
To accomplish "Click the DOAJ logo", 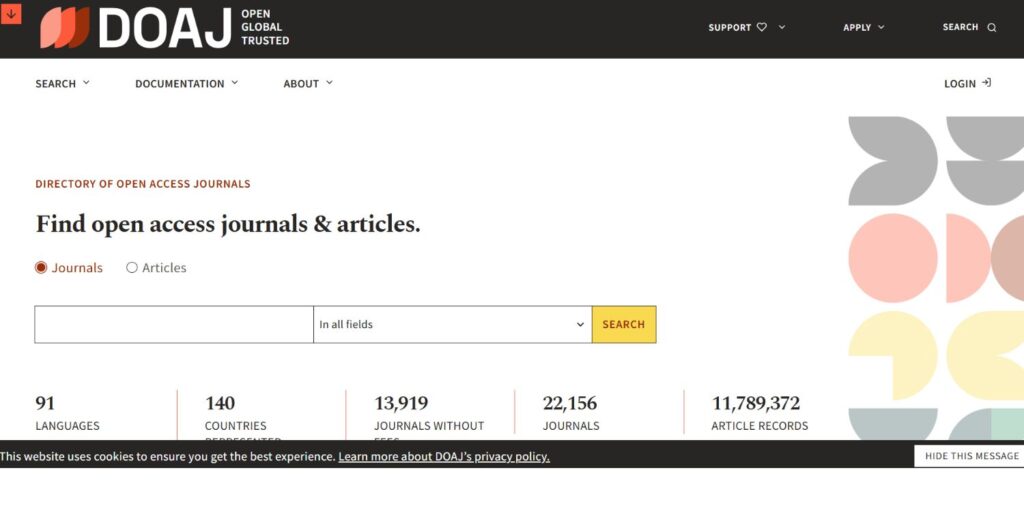I will pyautogui.click(x=164, y=28).
